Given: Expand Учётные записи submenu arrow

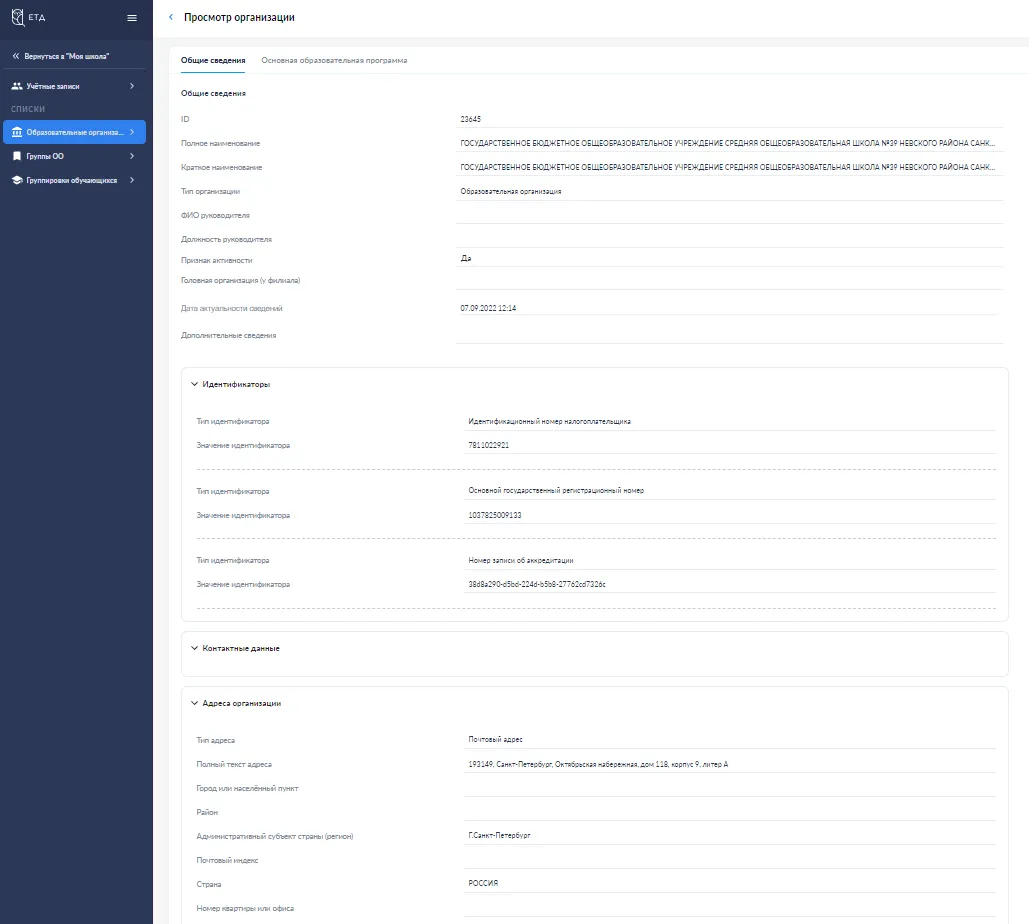Looking at the screenshot, I should click(132, 87).
